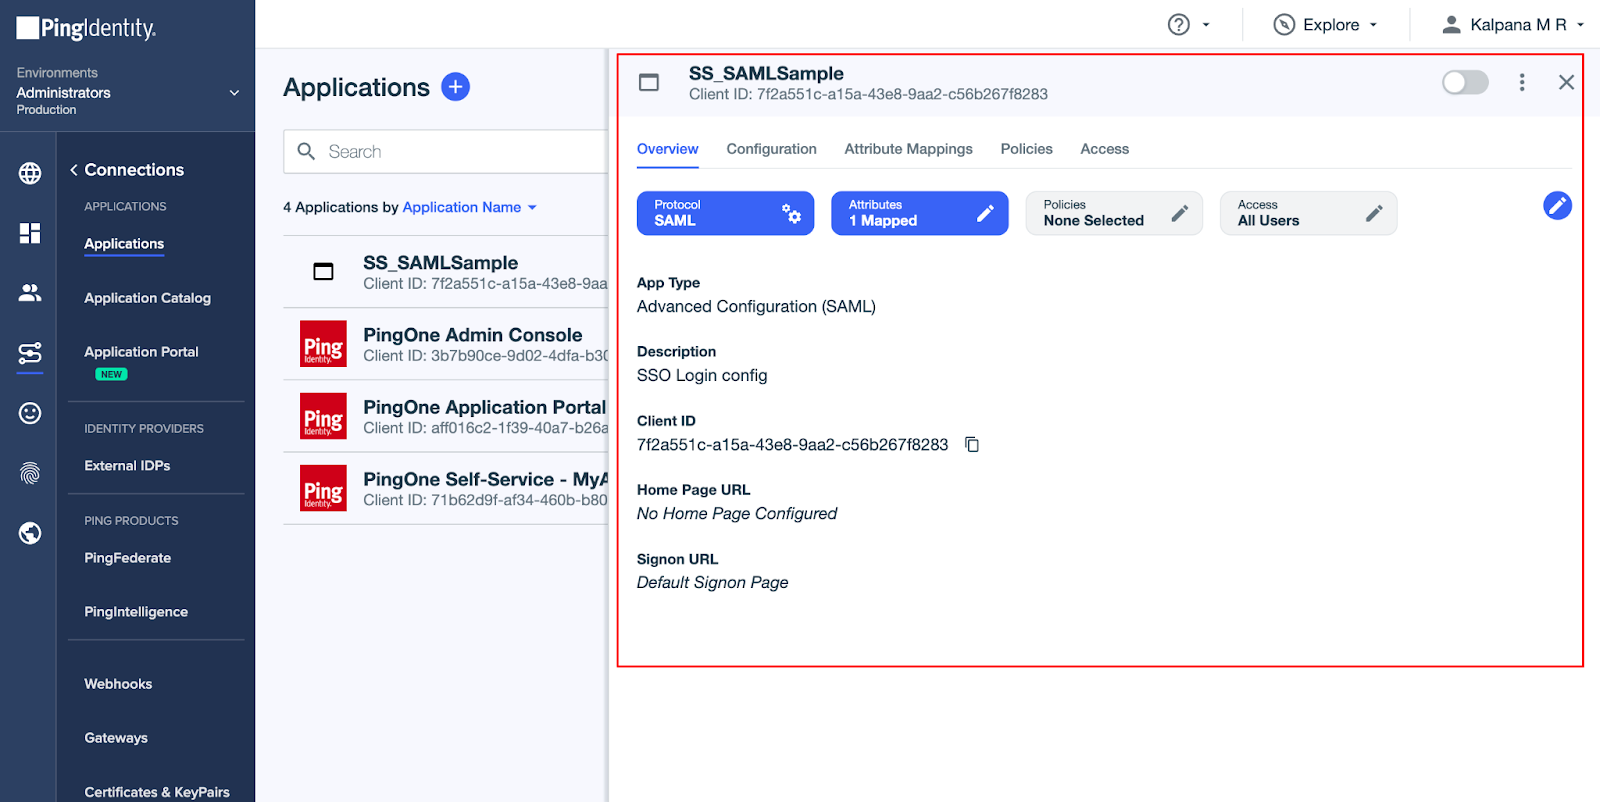
Task: Switch to the Attribute Mappings tab
Action: (908, 149)
